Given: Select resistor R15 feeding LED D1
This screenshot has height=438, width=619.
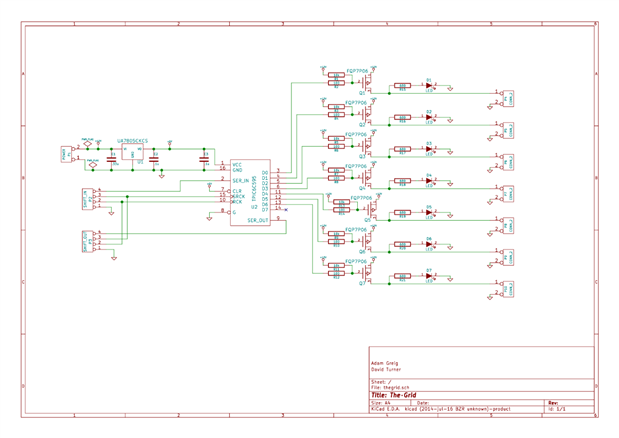Looking at the screenshot, I should 402,86.
